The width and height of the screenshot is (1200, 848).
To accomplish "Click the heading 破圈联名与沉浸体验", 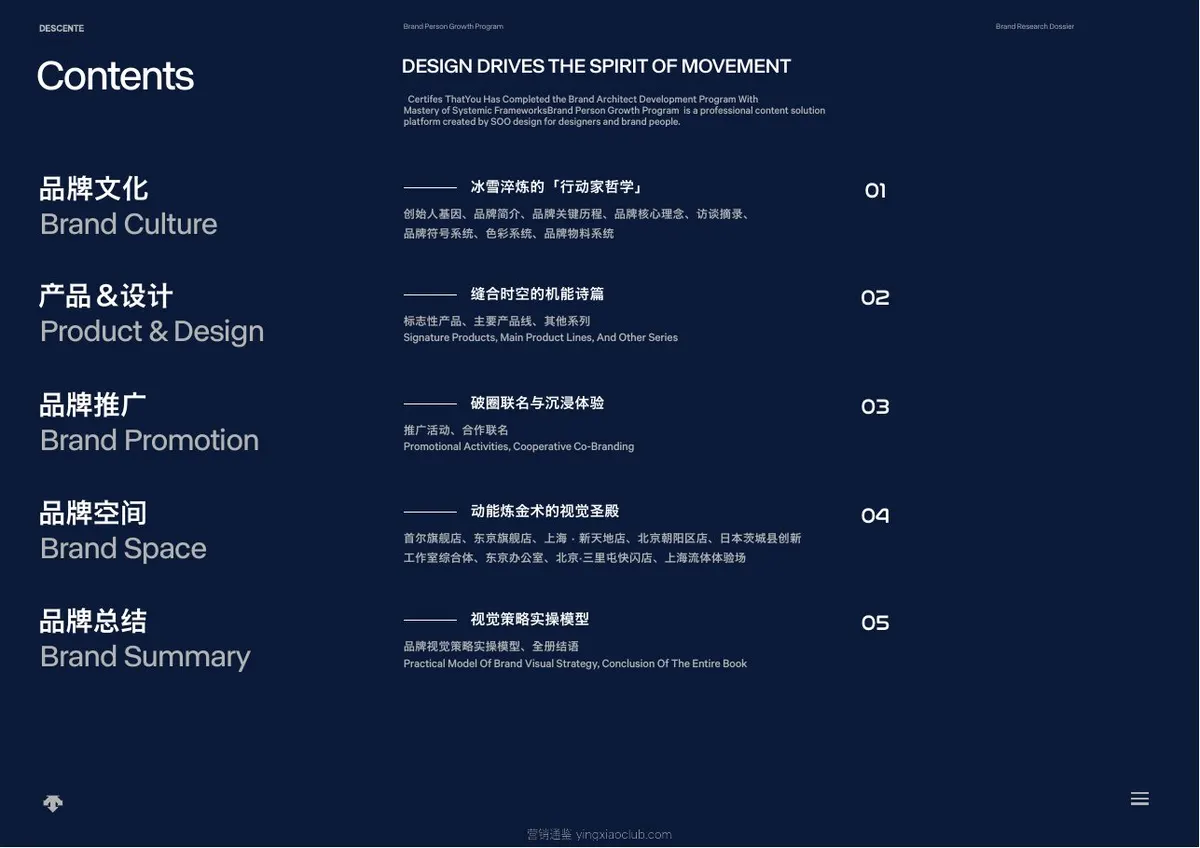I will coord(538,403).
